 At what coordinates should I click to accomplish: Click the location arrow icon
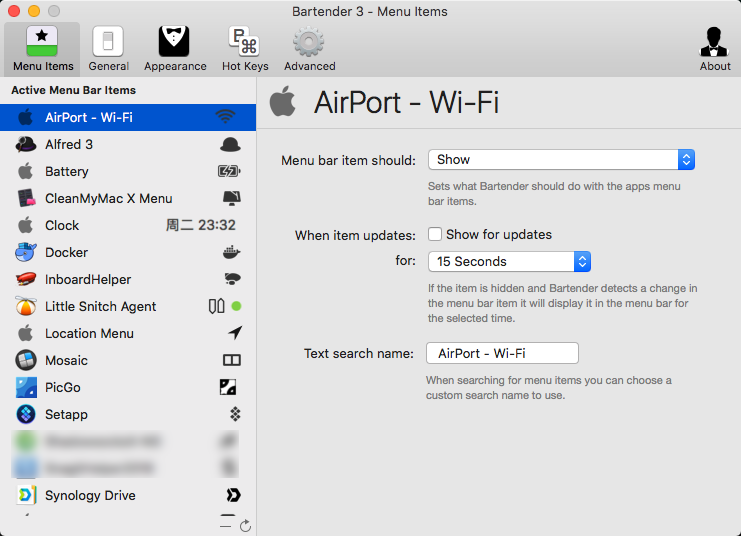tap(235, 333)
